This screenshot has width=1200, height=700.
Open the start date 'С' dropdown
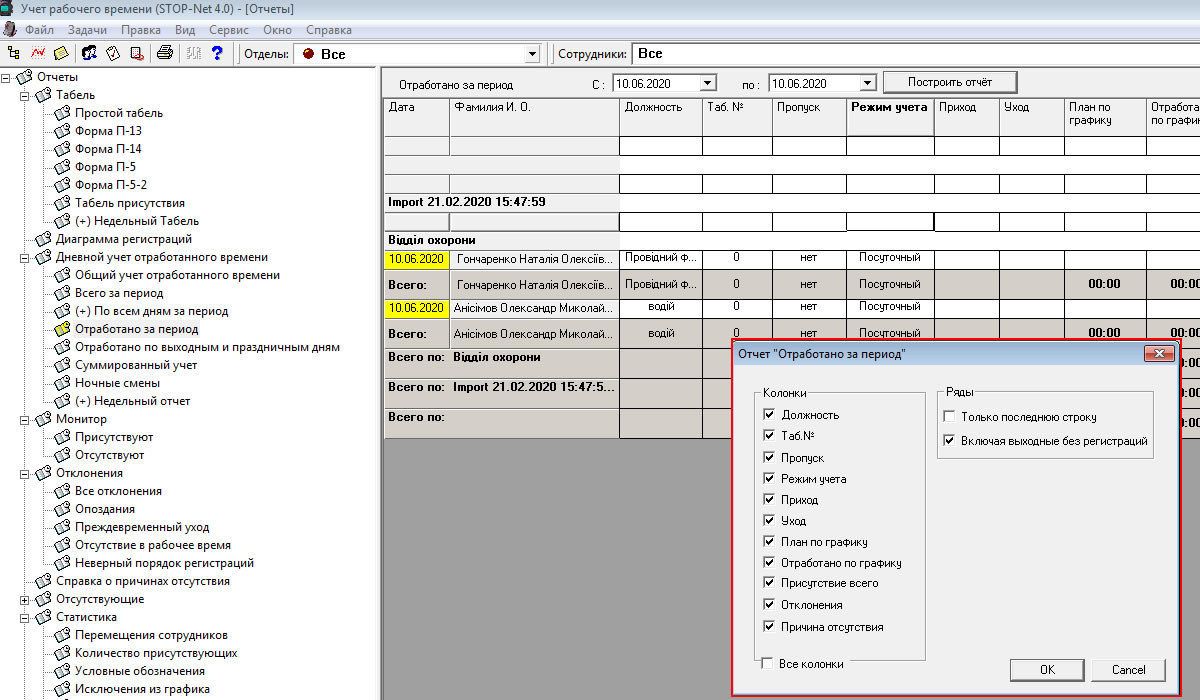click(x=708, y=83)
